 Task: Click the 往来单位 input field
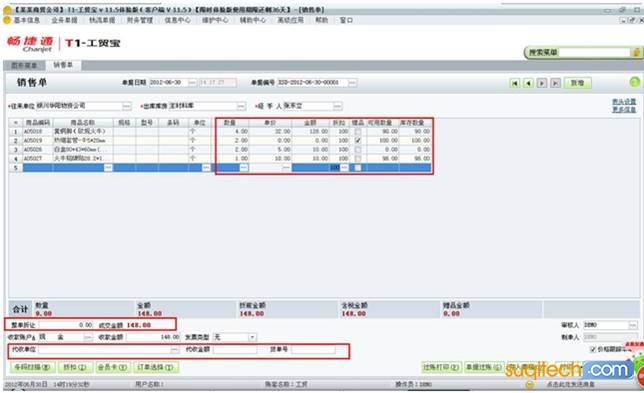pyautogui.click(x=79, y=106)
